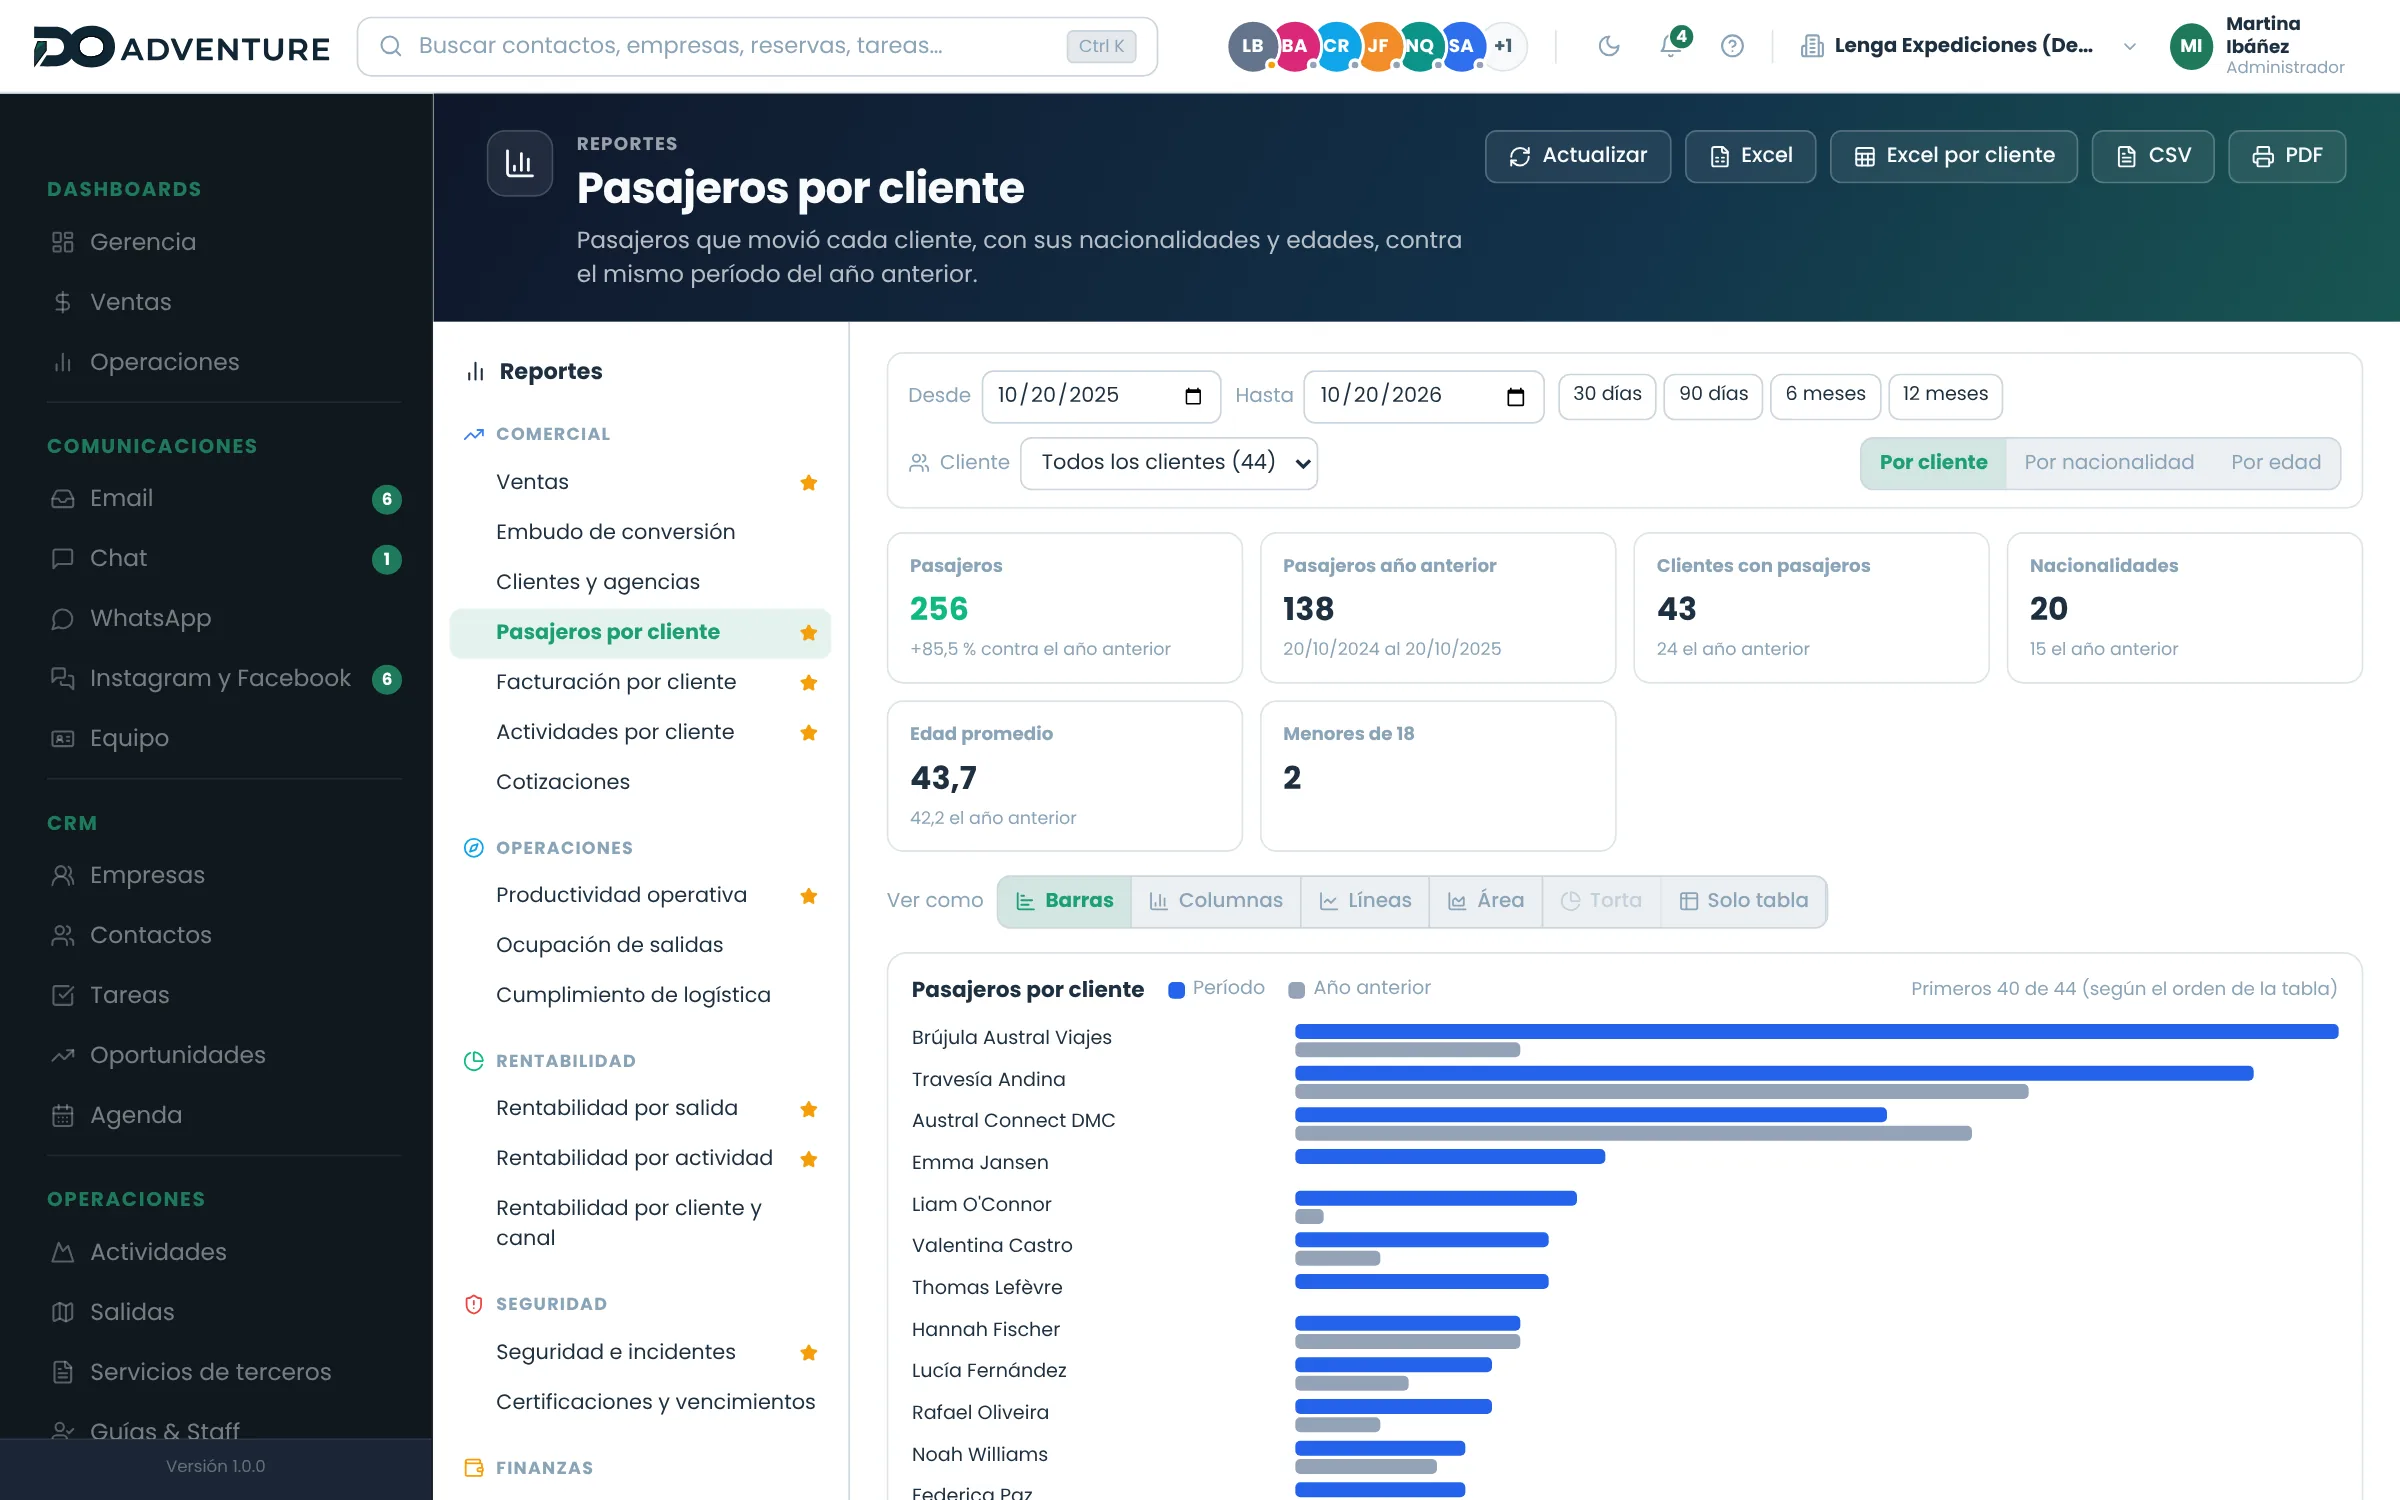Click the Excel por cliente button
Image resolution: width=2400 pixels, height=1500 pixels.
coord(1953,156)
